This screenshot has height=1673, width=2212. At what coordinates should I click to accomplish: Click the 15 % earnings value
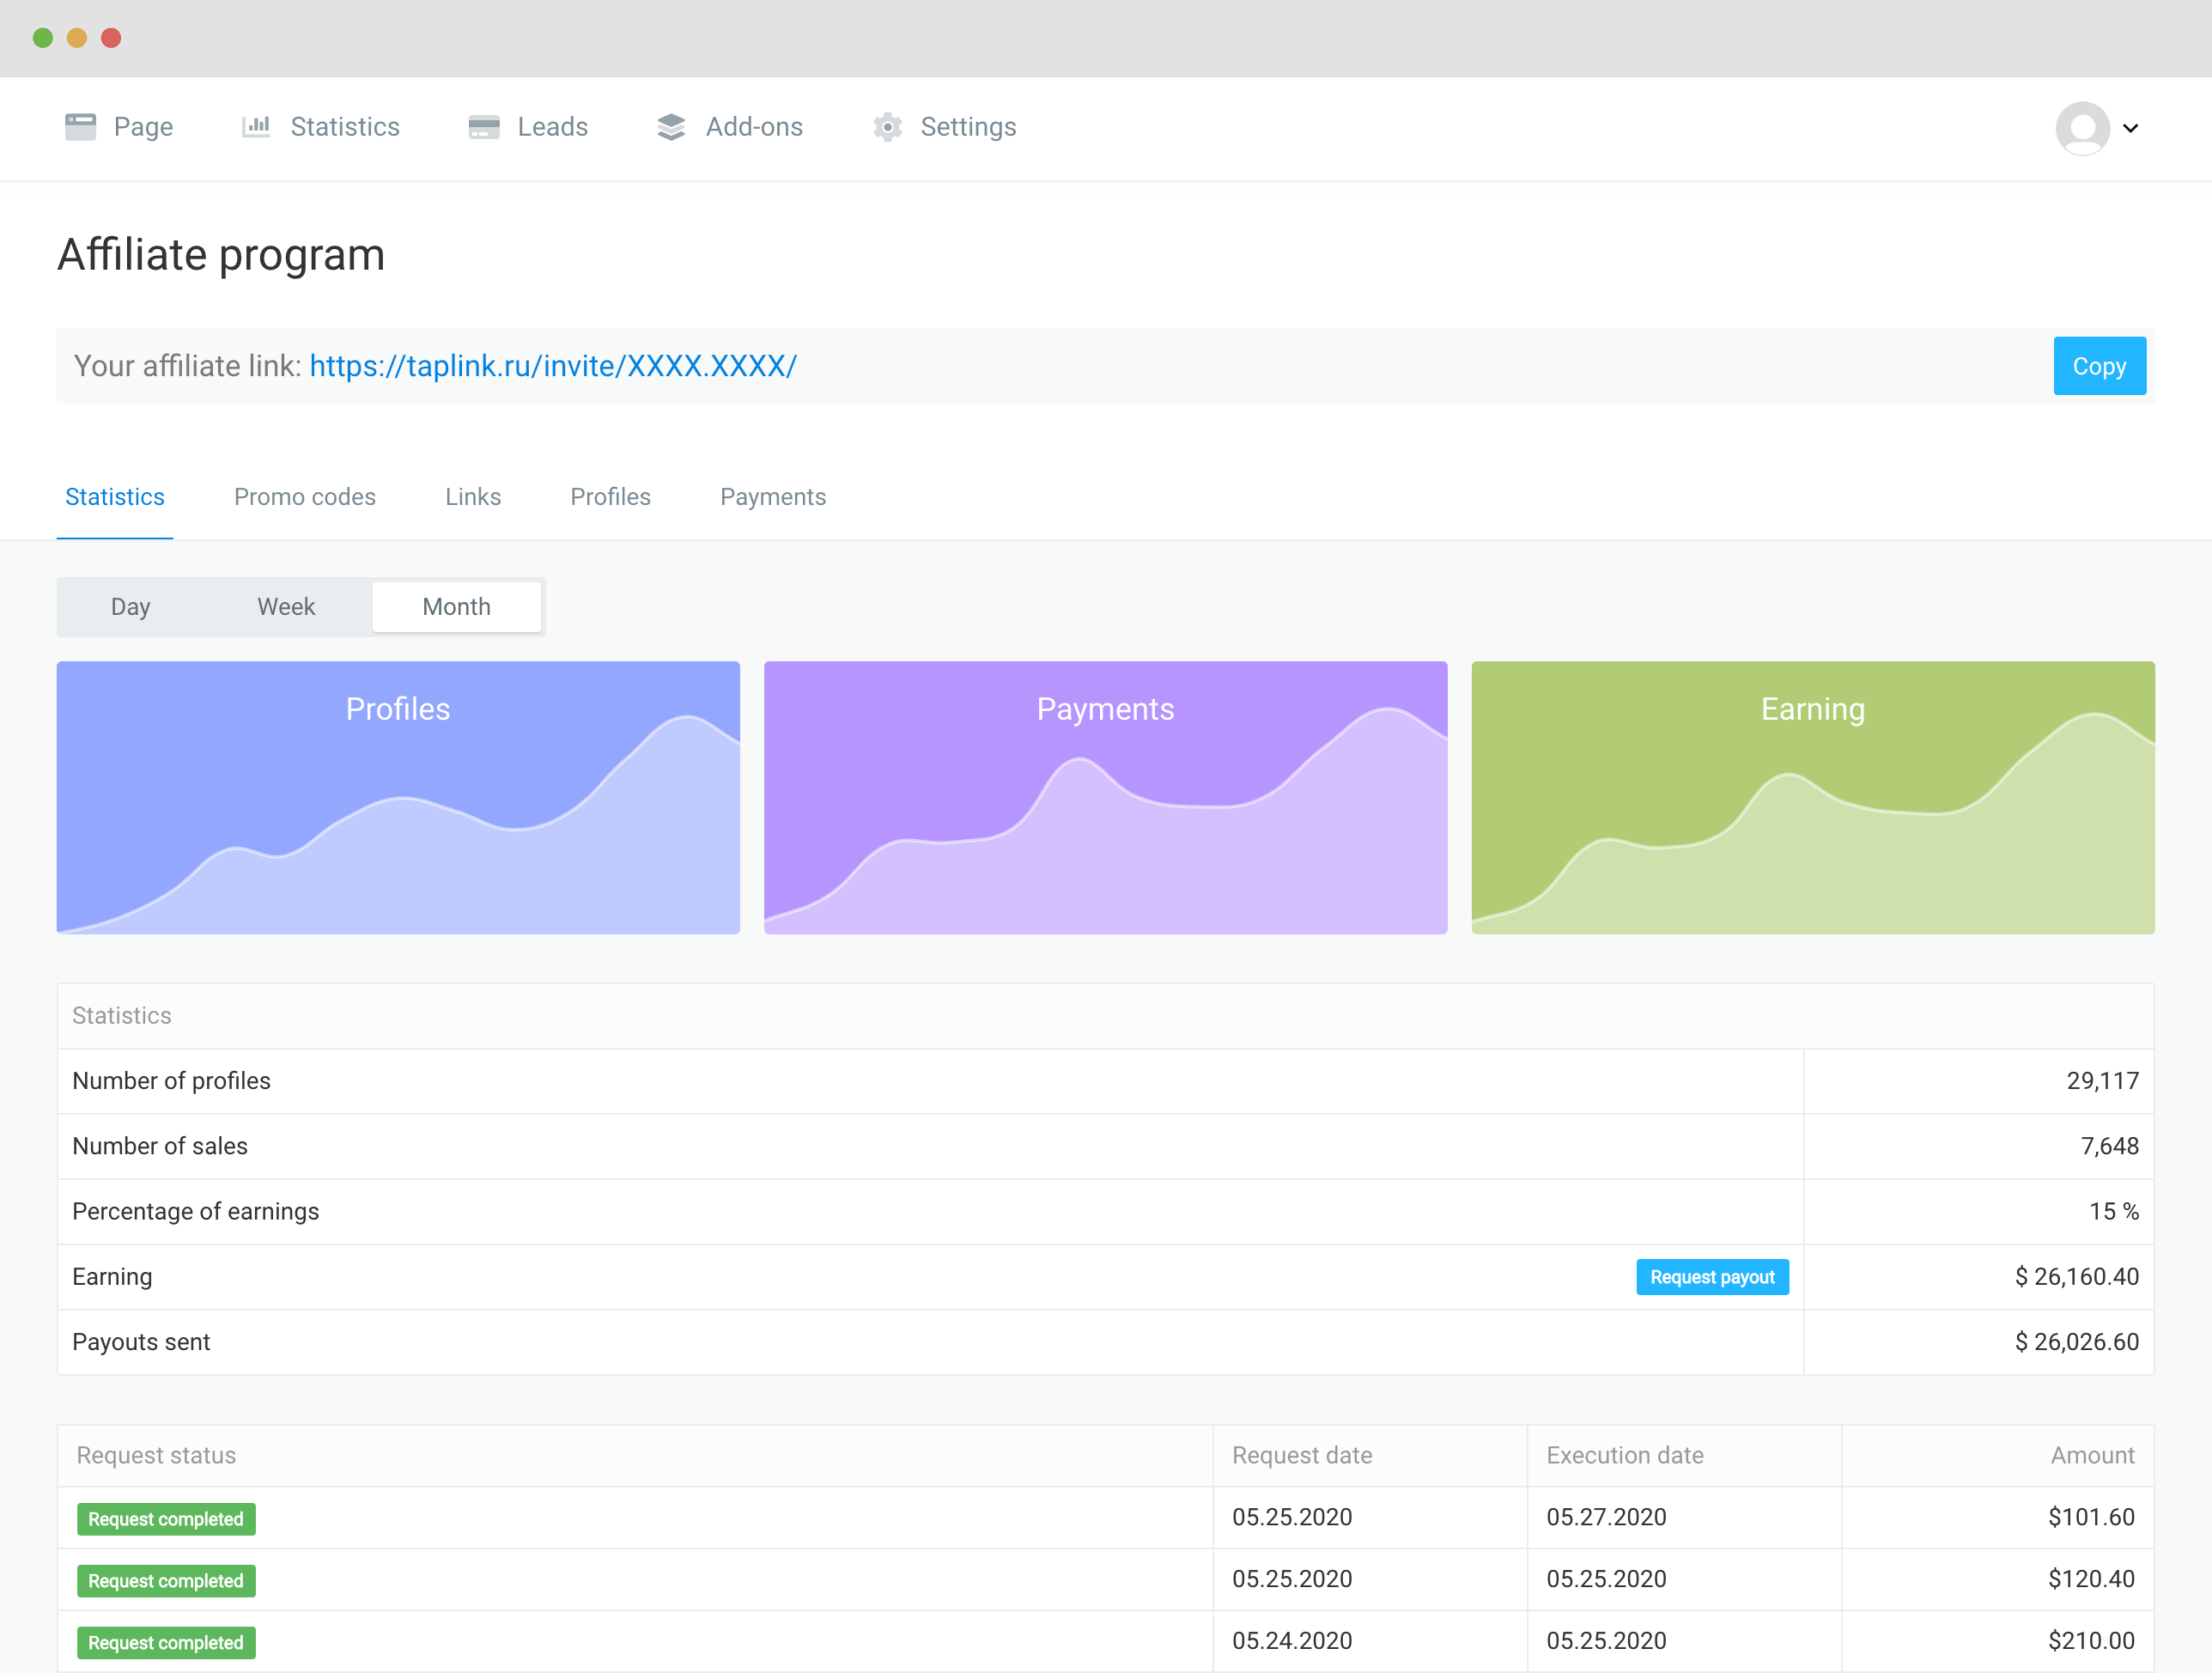coord(2113,1211)
